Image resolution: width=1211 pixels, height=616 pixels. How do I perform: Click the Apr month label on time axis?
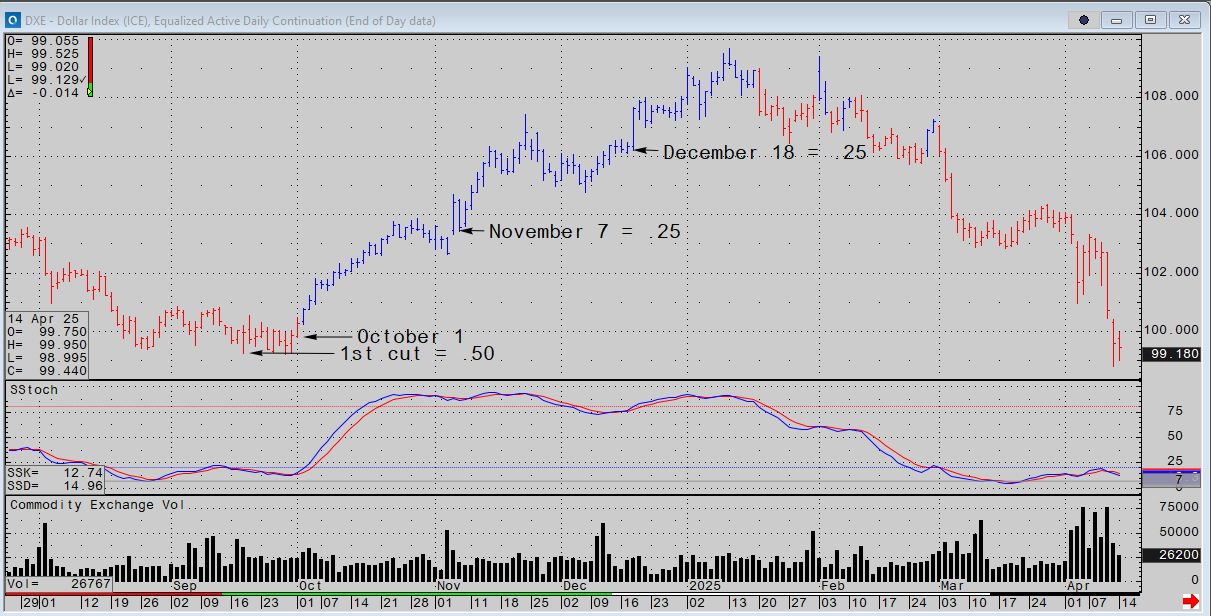pyautogui.click(x=1078, y=585)
